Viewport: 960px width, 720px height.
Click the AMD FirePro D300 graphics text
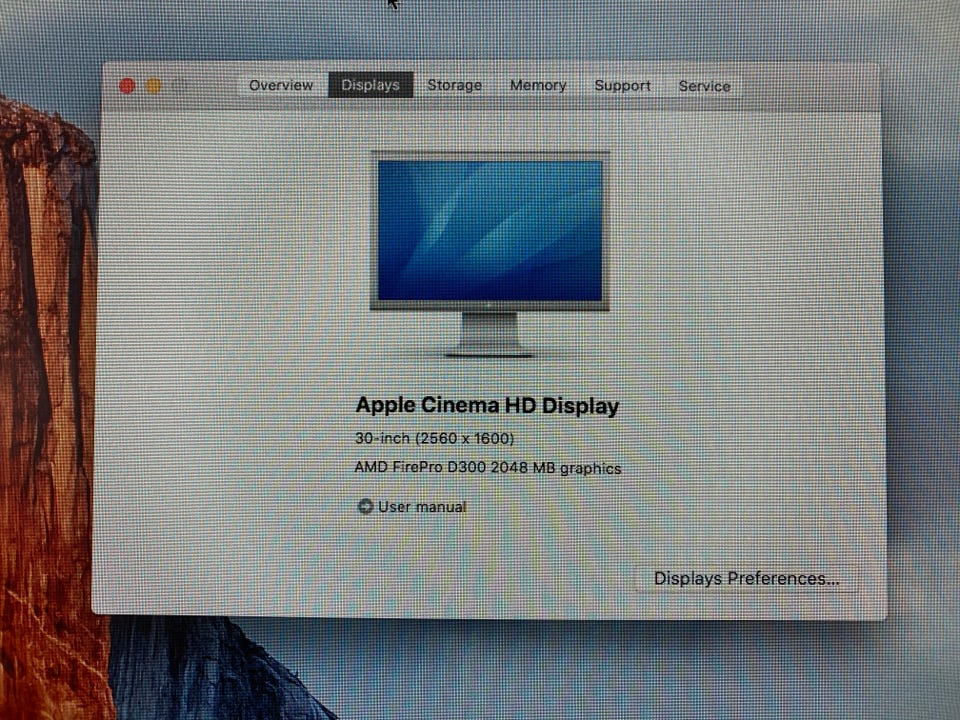tap(488, 468)
